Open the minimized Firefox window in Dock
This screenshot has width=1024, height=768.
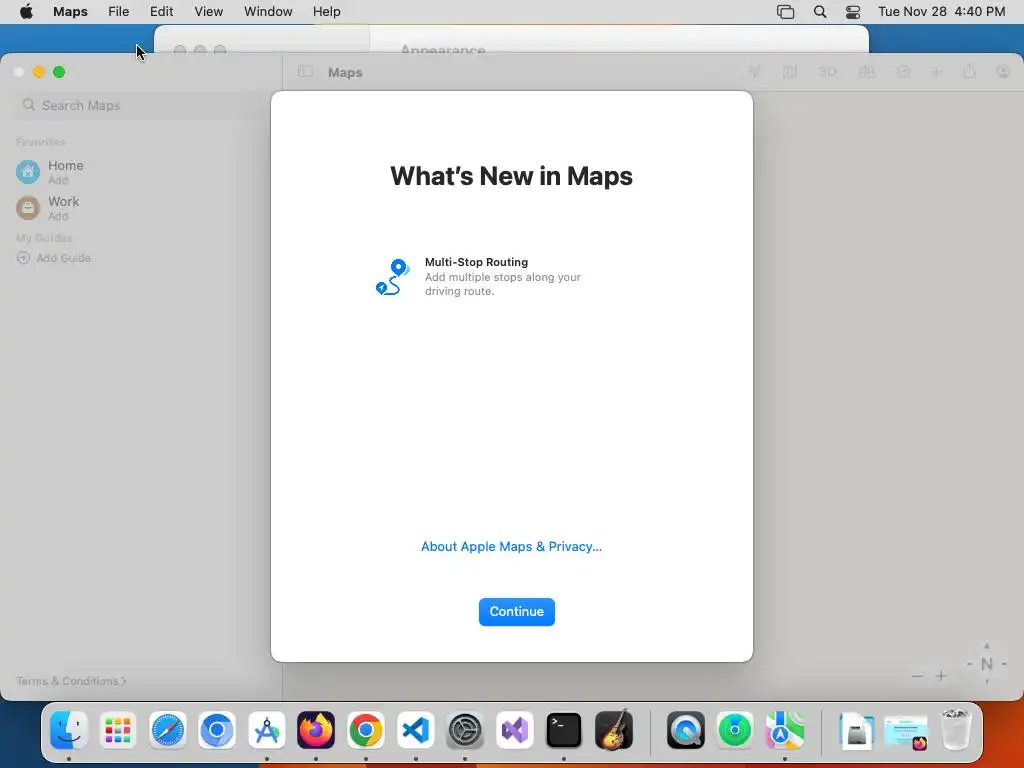pos(906,731)
